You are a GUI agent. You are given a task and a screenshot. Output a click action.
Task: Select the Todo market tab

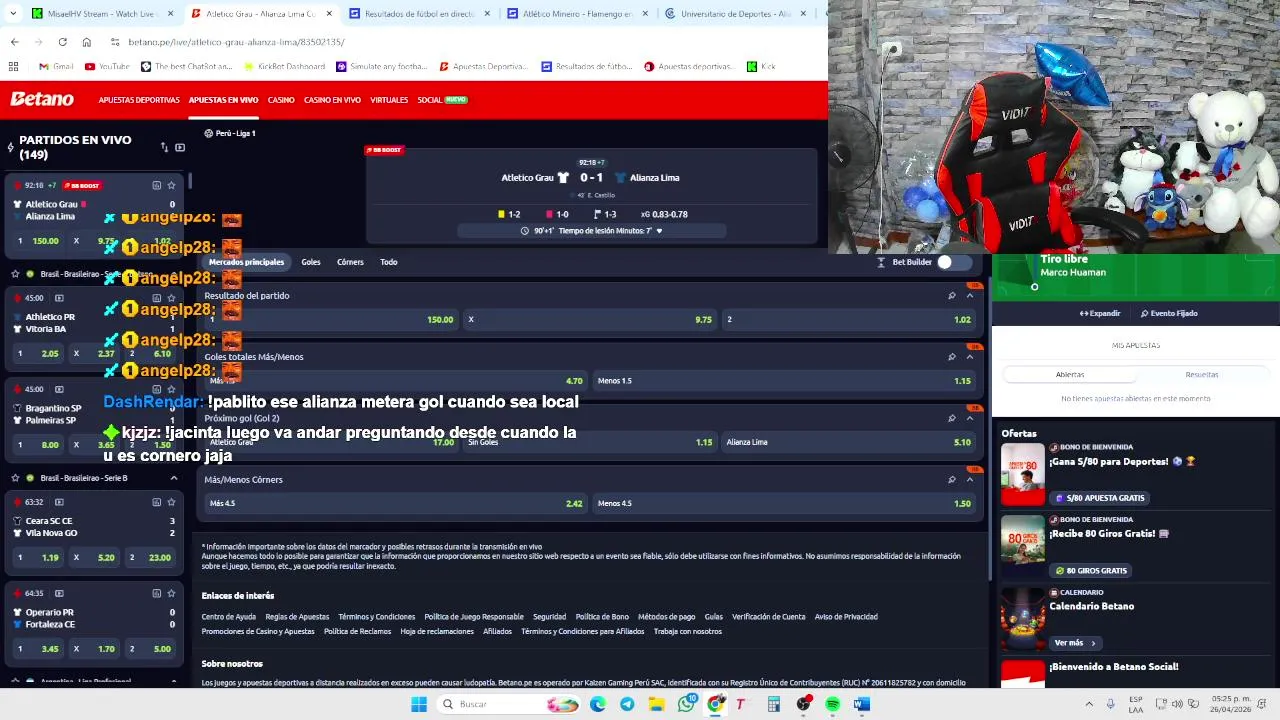(x=389, y=262)
